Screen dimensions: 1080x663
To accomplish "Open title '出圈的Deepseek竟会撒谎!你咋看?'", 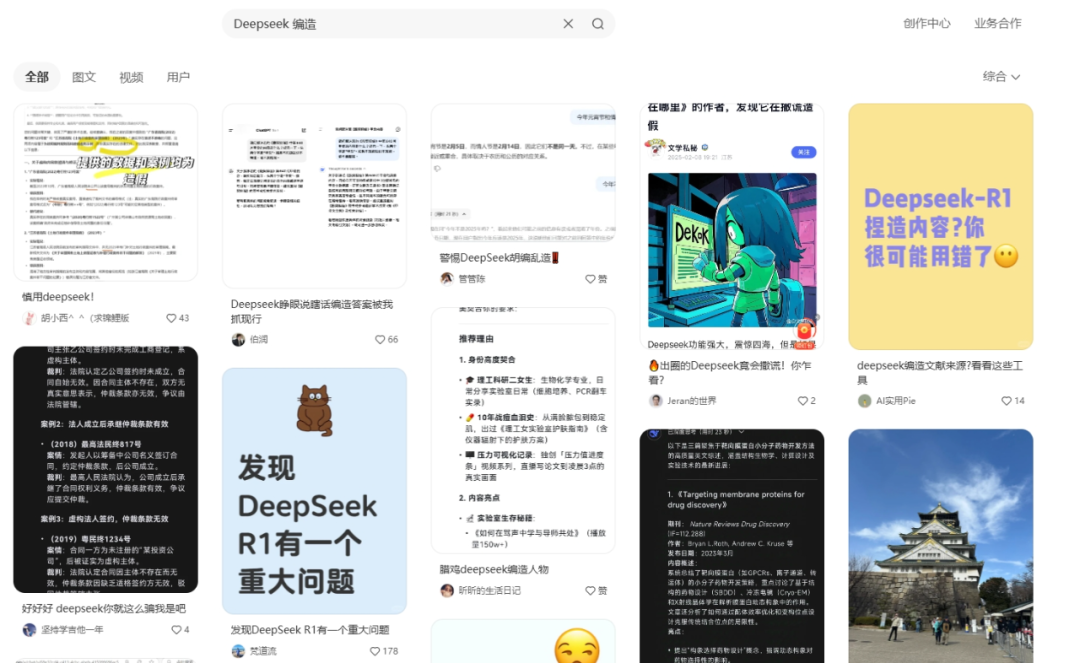I will (729, 372).
